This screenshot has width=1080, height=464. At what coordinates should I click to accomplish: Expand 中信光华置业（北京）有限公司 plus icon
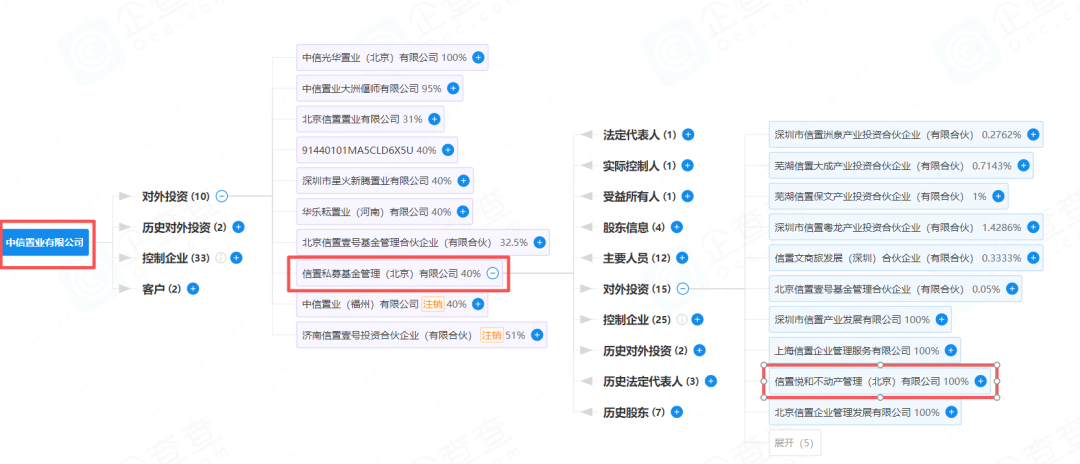(479, 58)
